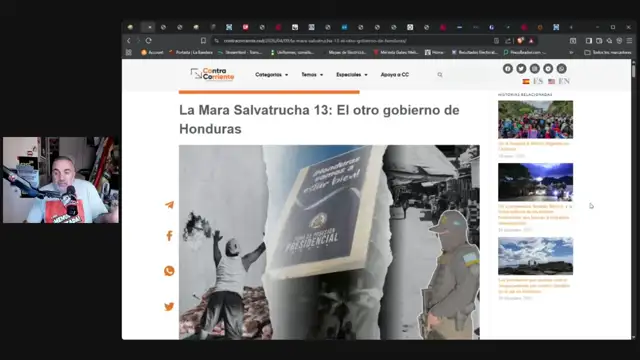Toggle the browser sidebar panel icon

[589, 41]
